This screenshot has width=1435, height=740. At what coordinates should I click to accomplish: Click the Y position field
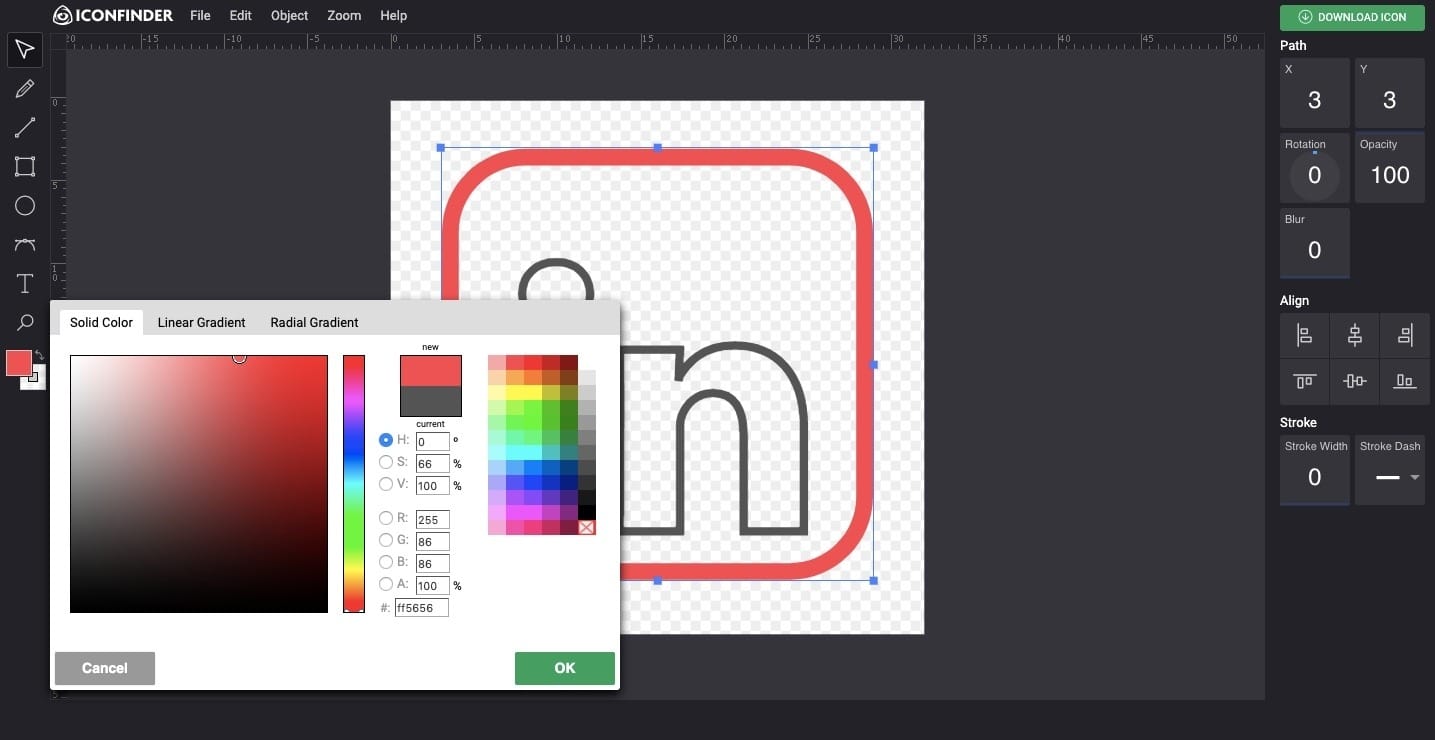pyautogui.click(x=1389, y=93)
